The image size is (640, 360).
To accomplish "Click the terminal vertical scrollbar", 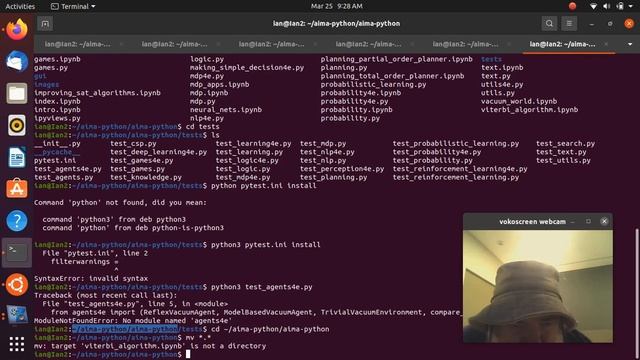I will click(637, 294).
